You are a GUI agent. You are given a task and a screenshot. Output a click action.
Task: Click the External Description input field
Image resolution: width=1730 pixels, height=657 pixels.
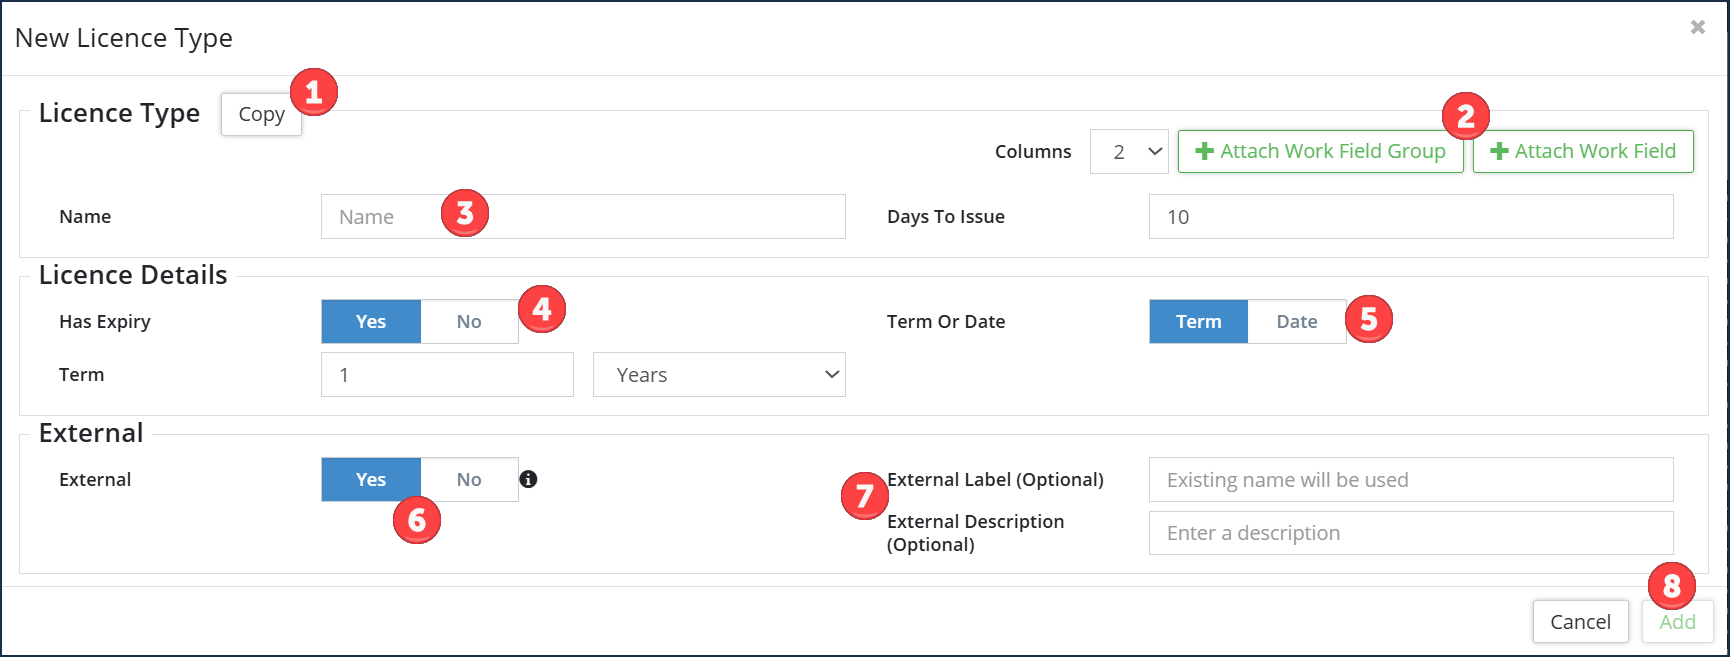(x=1411, y=533)
